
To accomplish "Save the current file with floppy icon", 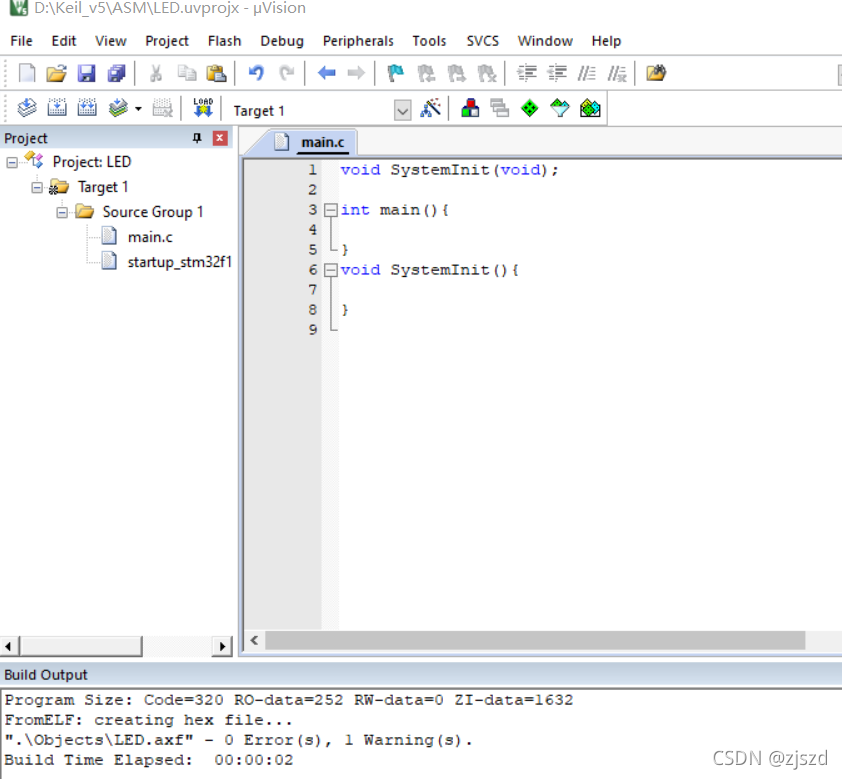I will point(86,73).
